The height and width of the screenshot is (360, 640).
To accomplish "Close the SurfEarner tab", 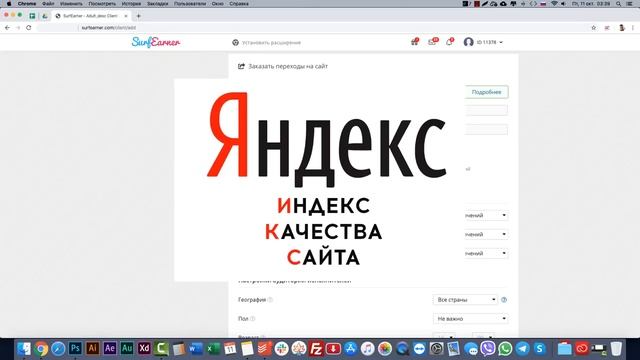I will pyautogui.click(x=126, y=16).
